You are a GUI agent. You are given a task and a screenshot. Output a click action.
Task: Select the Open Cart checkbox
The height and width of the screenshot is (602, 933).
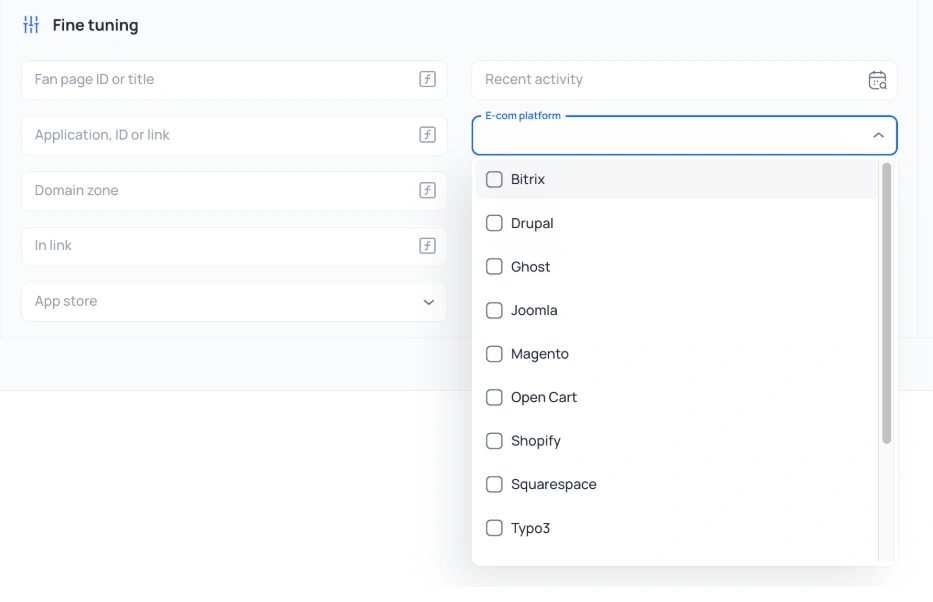click(x=494, y=397)
